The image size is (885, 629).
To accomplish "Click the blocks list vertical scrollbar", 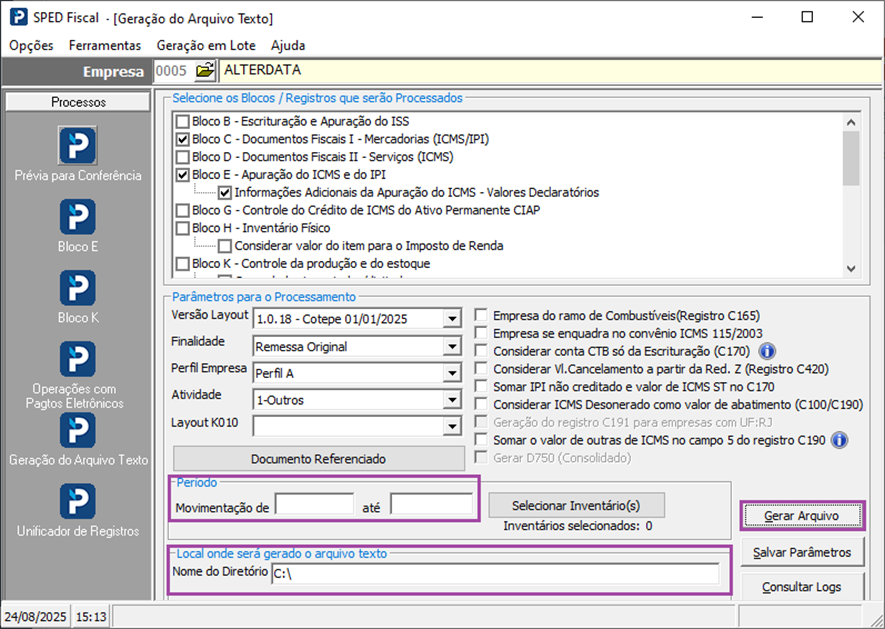I will pyautogui.click(x=851, y=192).
